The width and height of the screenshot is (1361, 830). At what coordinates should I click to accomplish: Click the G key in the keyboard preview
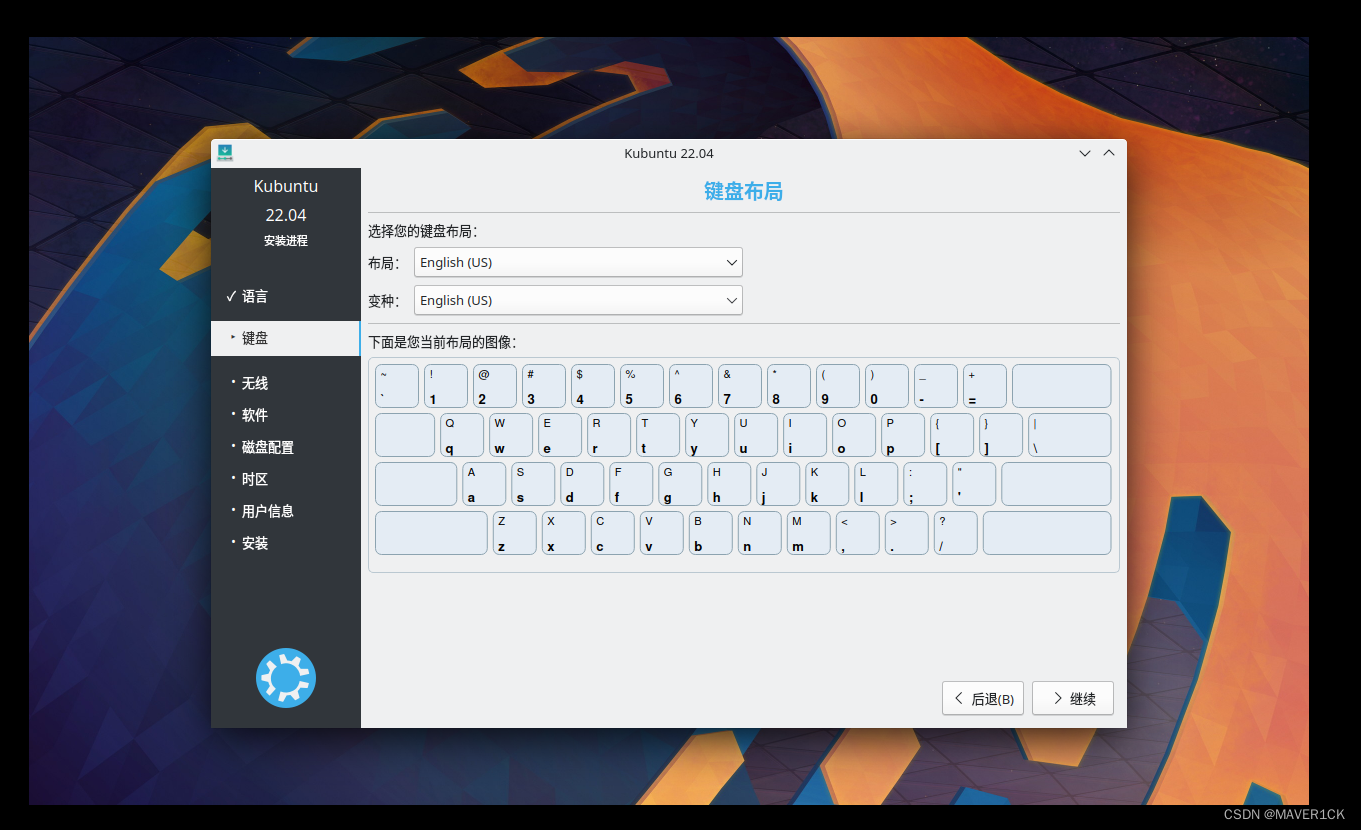tap(680, 484)
